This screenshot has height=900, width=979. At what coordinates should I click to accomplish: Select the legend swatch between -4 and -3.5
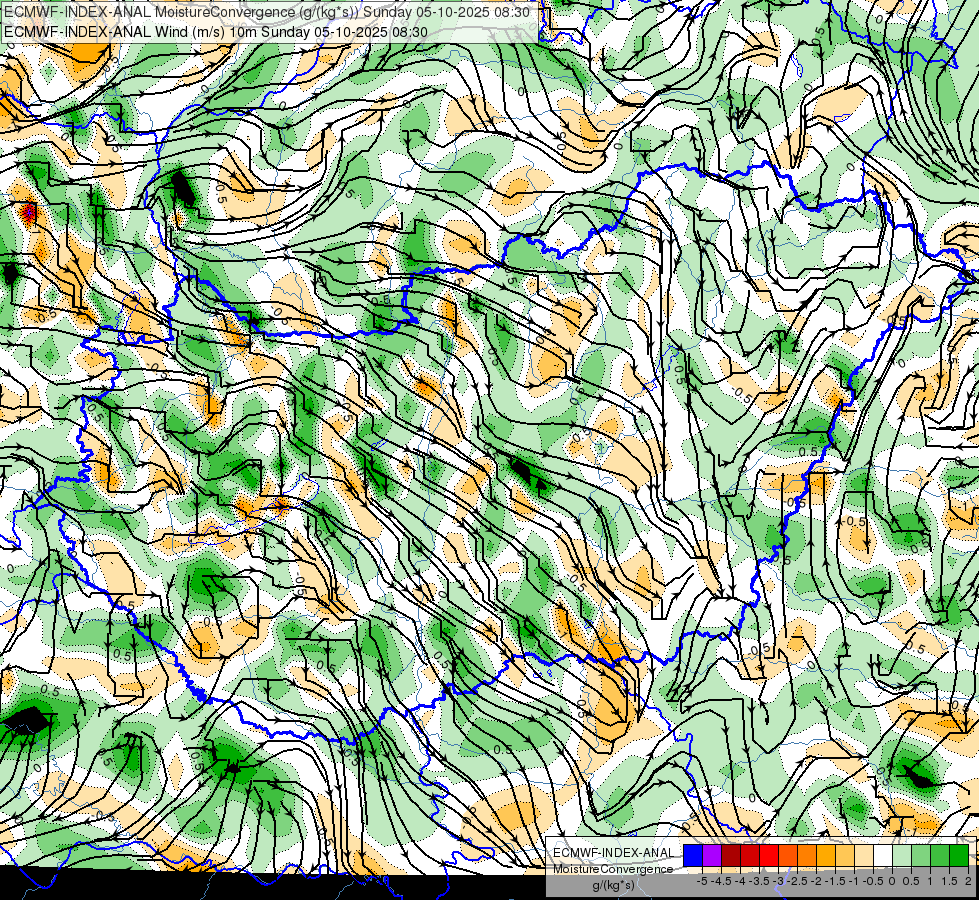pos(750,856)
